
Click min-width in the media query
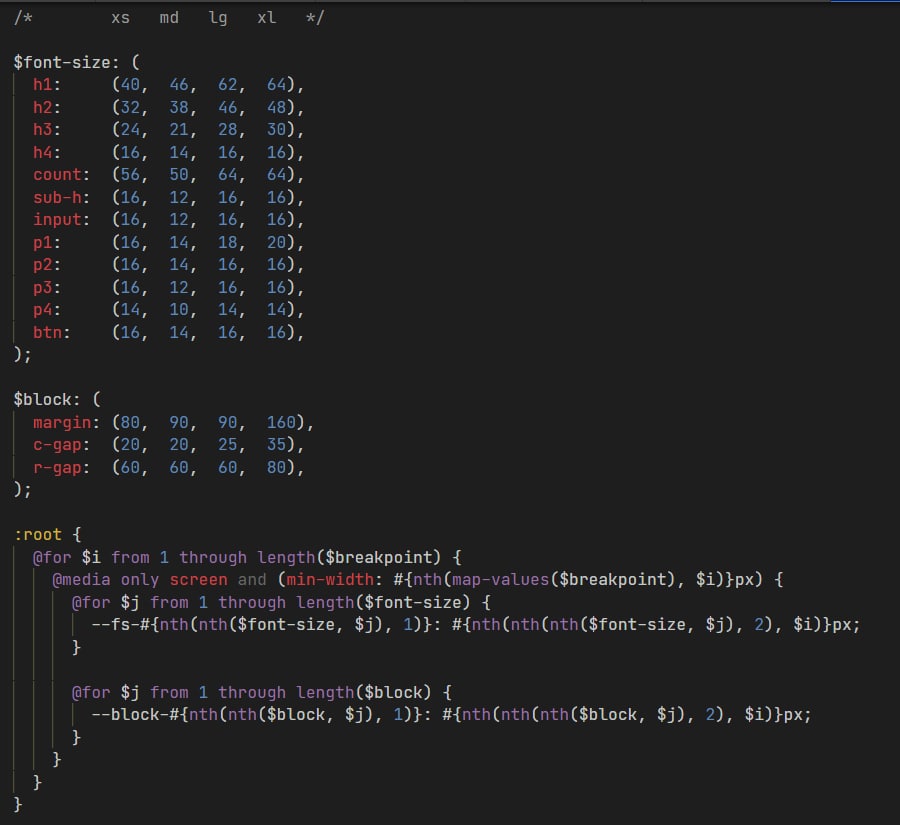point(329,579)
